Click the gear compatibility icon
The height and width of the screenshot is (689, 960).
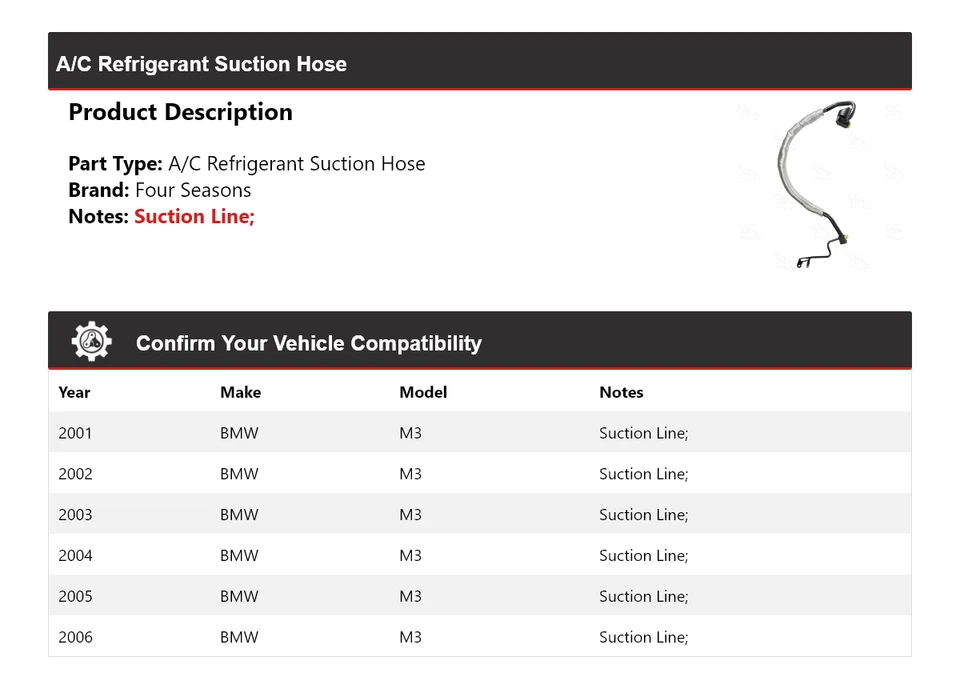coord(91,342)
